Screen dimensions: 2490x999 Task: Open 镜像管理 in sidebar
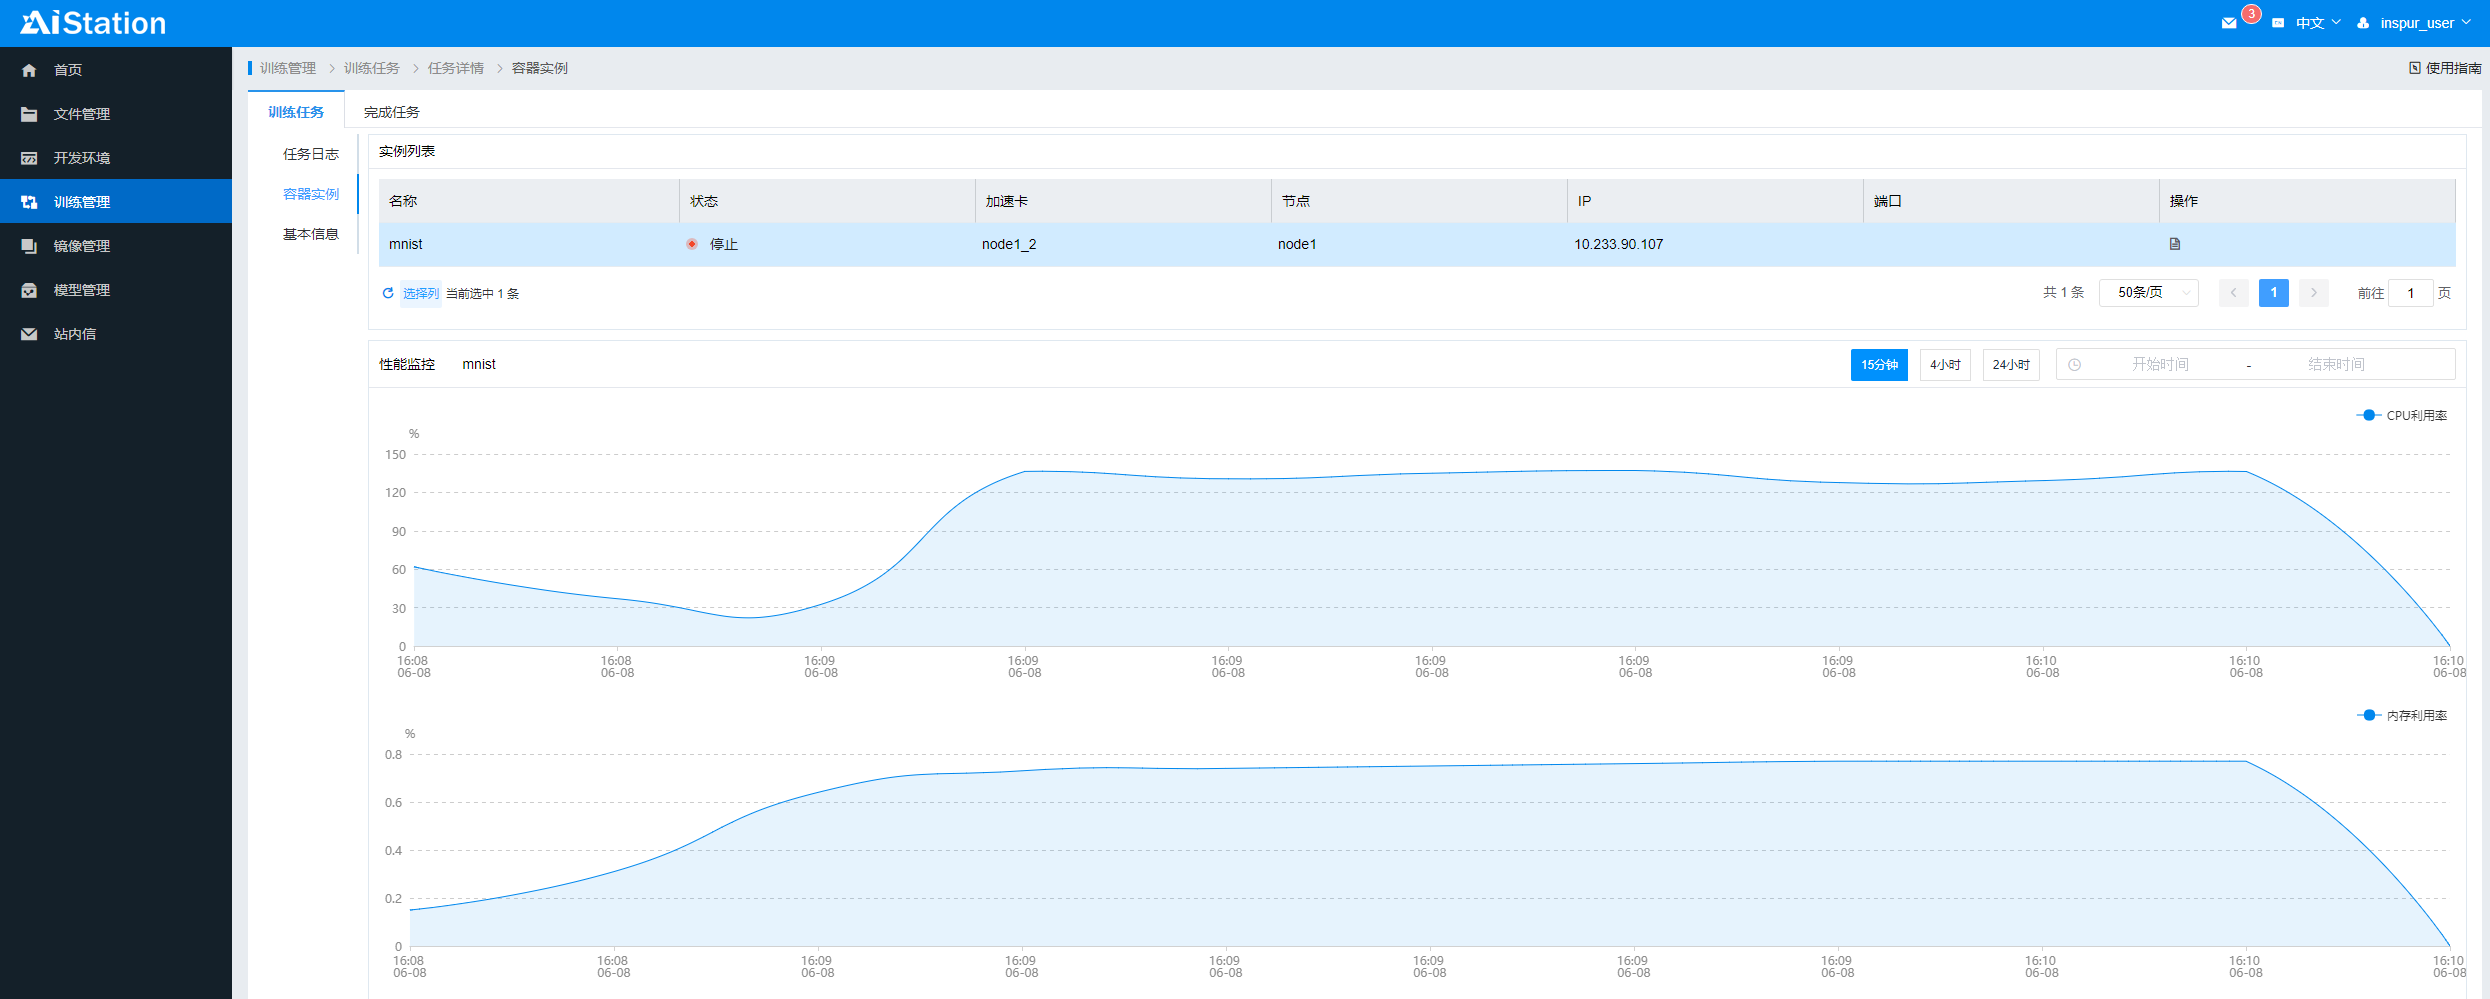tap(81, 246)
